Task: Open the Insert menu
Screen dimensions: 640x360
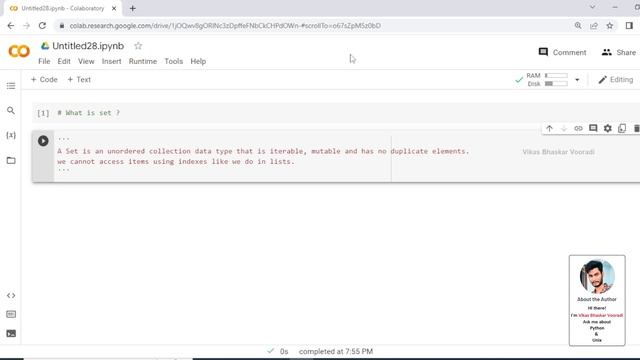Action: (x=111, y=61)
